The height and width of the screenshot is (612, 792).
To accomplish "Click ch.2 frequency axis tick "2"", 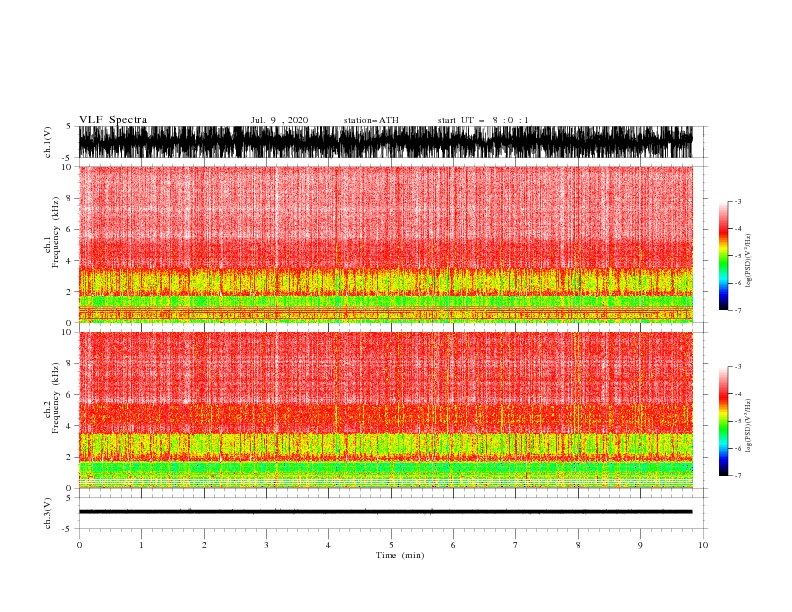I will [69, 457].
